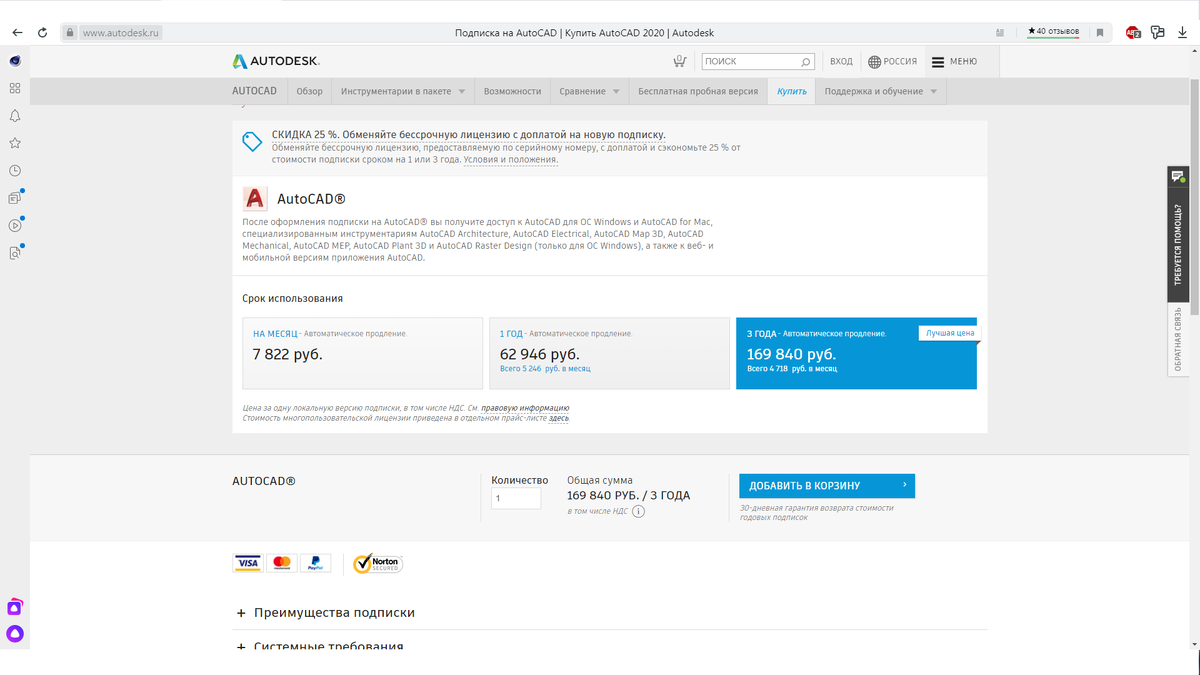Open the browser downloads arrow icon

1183,32
